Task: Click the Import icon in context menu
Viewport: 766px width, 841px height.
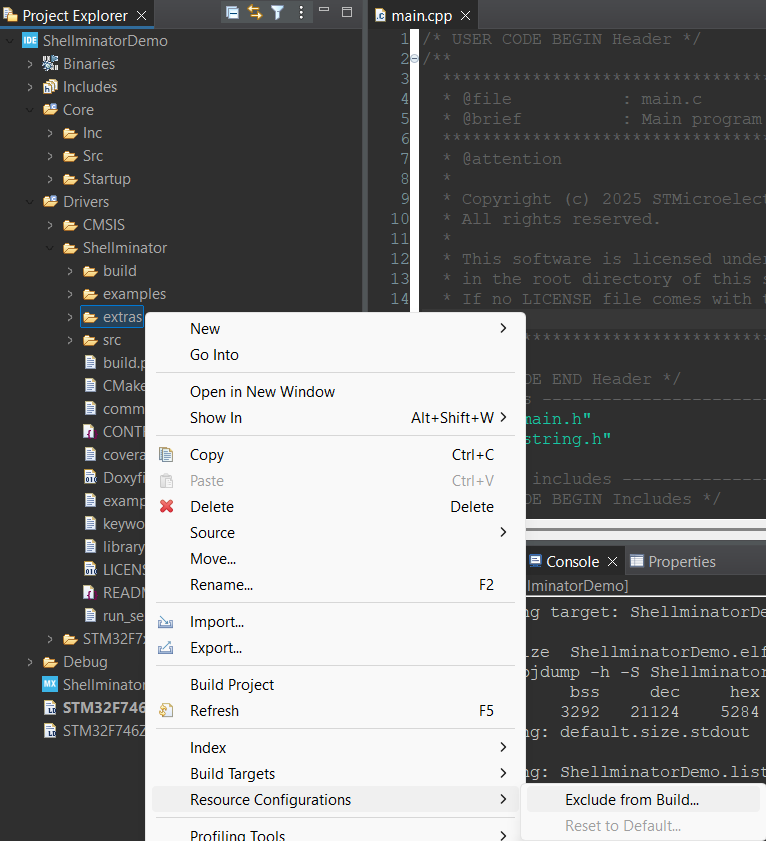Action: [x=166, y=622]
